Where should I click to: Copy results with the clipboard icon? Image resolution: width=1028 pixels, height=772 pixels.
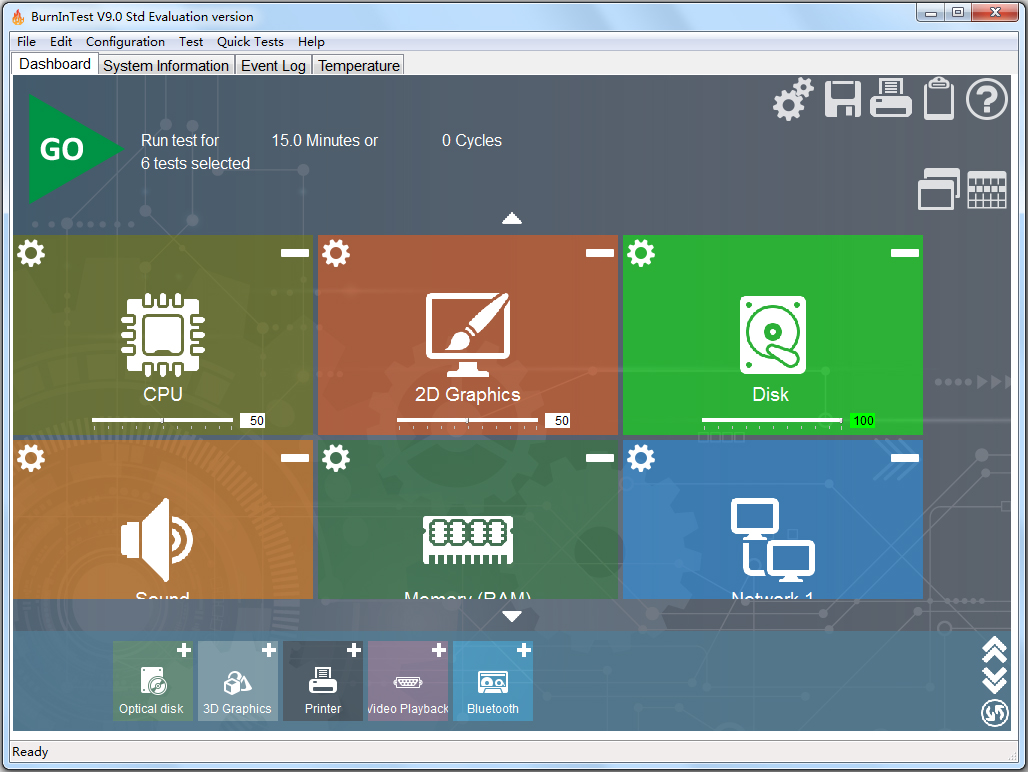click(939, 98)
